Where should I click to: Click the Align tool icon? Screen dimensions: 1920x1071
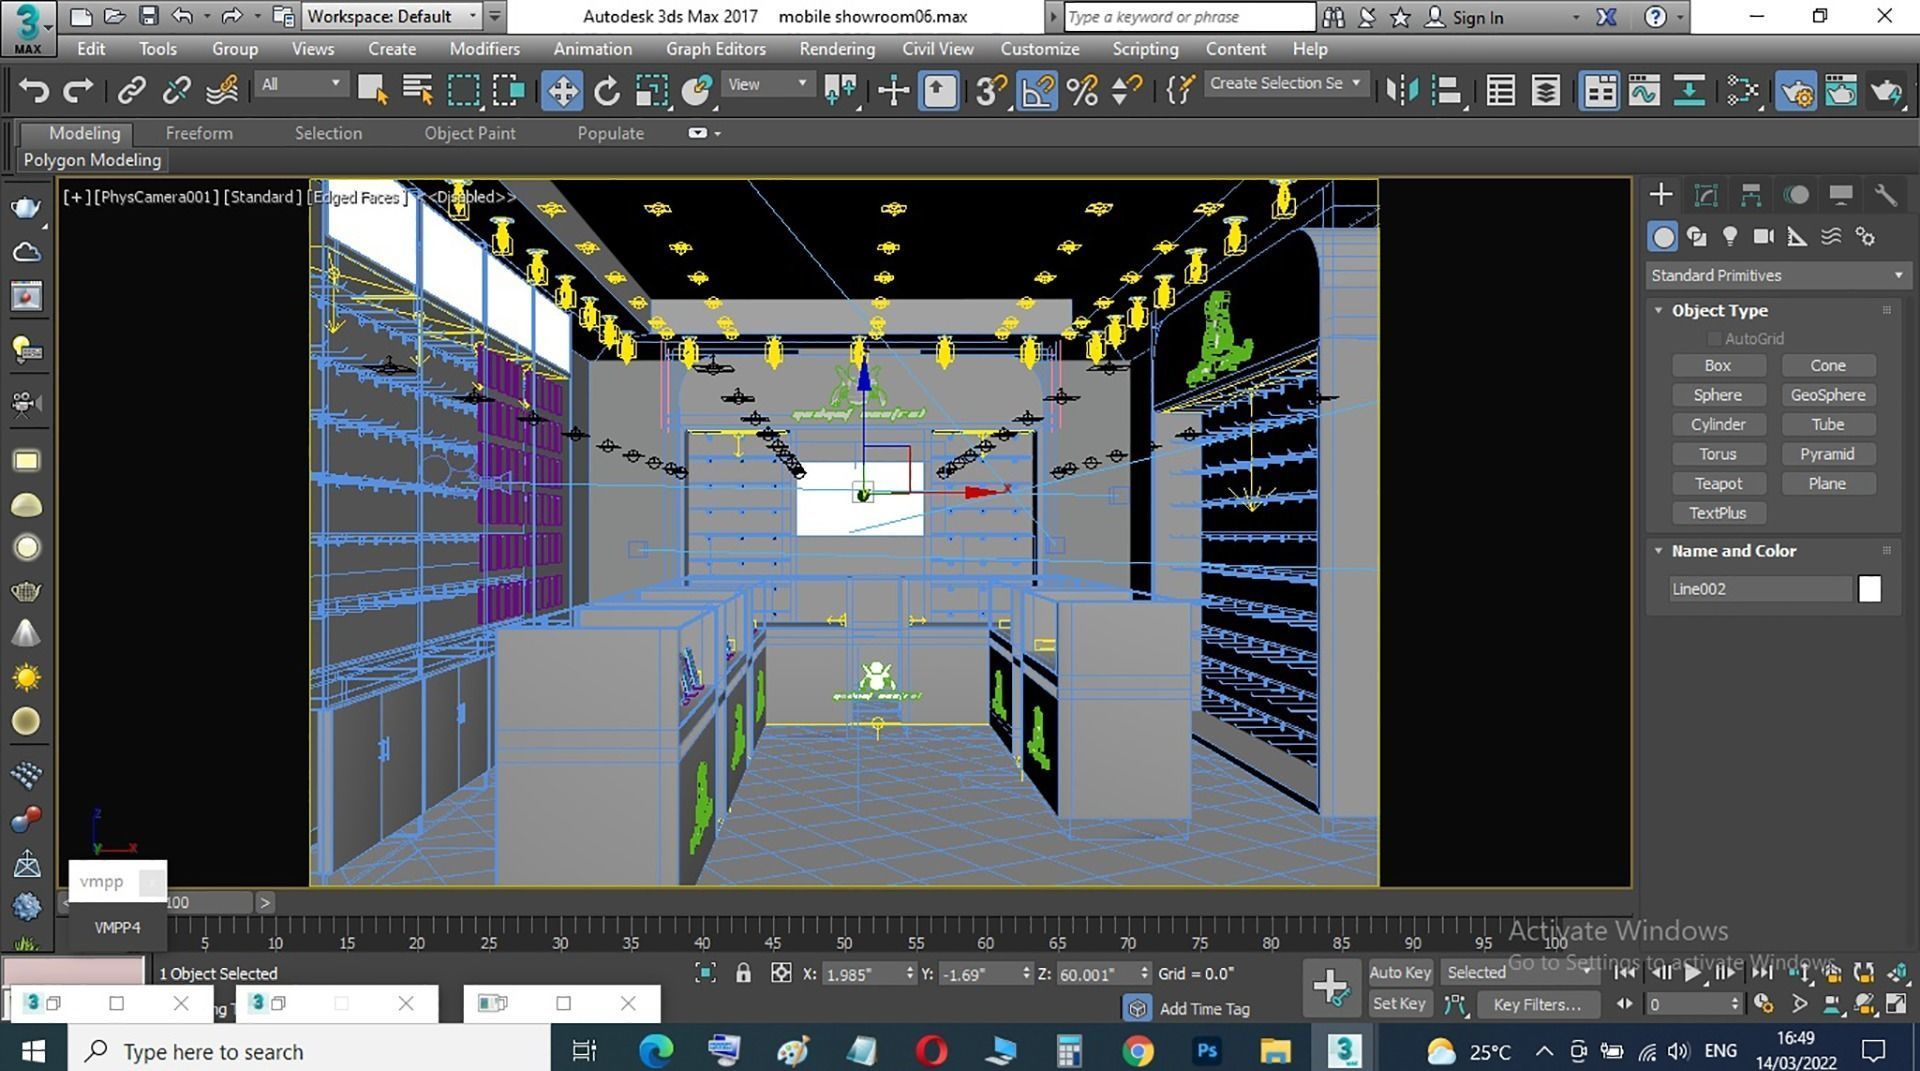[1447, 91]
